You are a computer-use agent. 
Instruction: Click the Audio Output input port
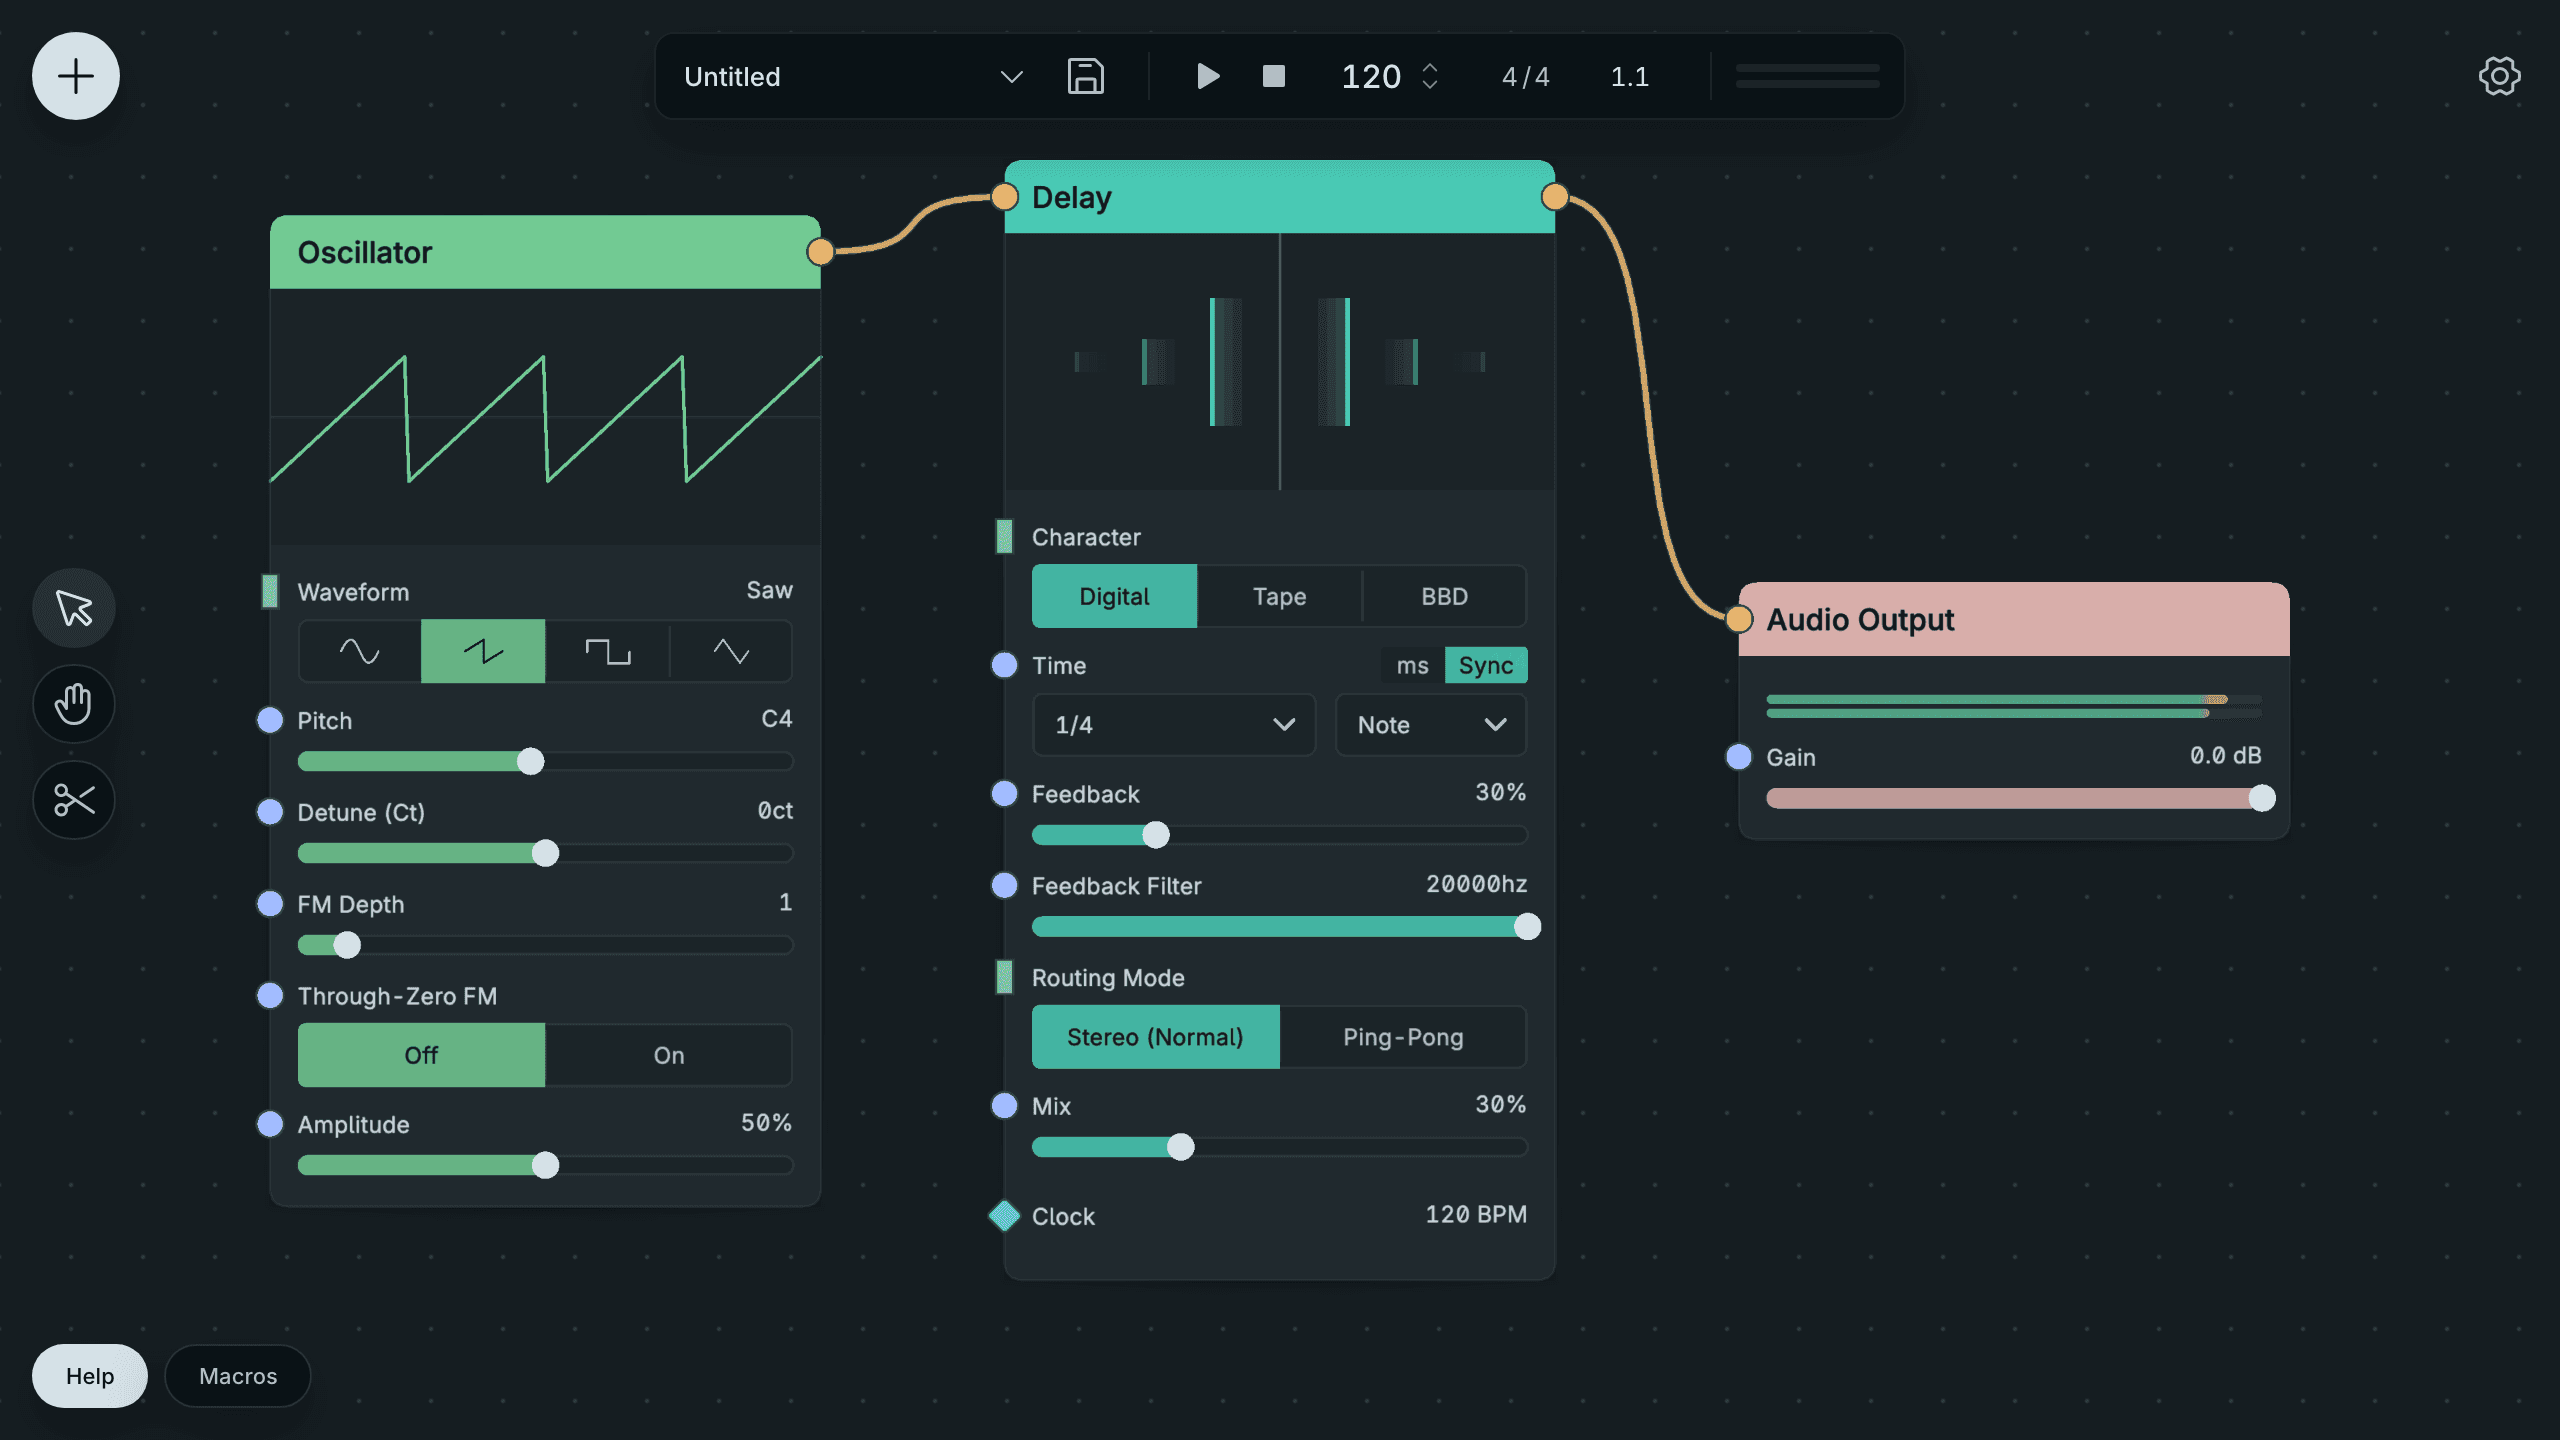point(1739,619)
